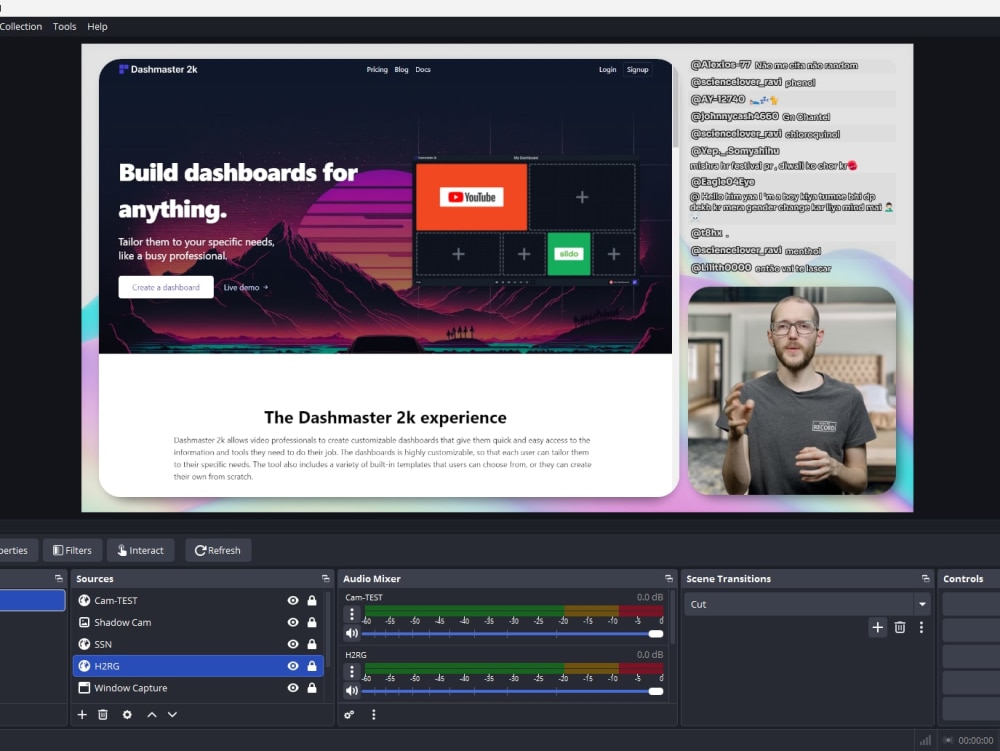The height and width of the screenshot is (751, 1000).
Task: Mute the Cam-TEST audio channel
Action: tap(351, 633)
